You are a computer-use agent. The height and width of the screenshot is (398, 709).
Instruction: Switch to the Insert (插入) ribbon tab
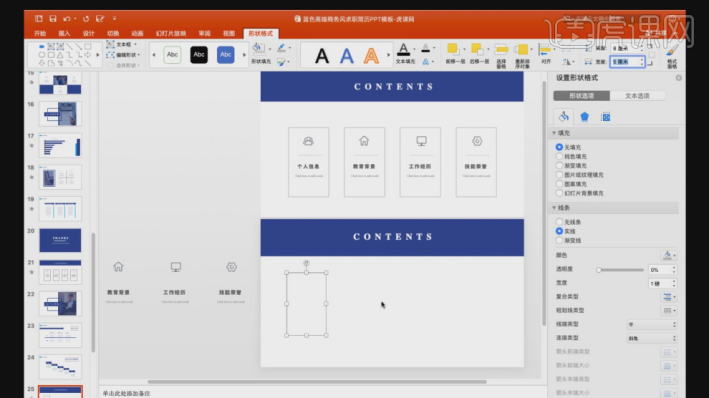pyautogui.click(x=64, y=33)
